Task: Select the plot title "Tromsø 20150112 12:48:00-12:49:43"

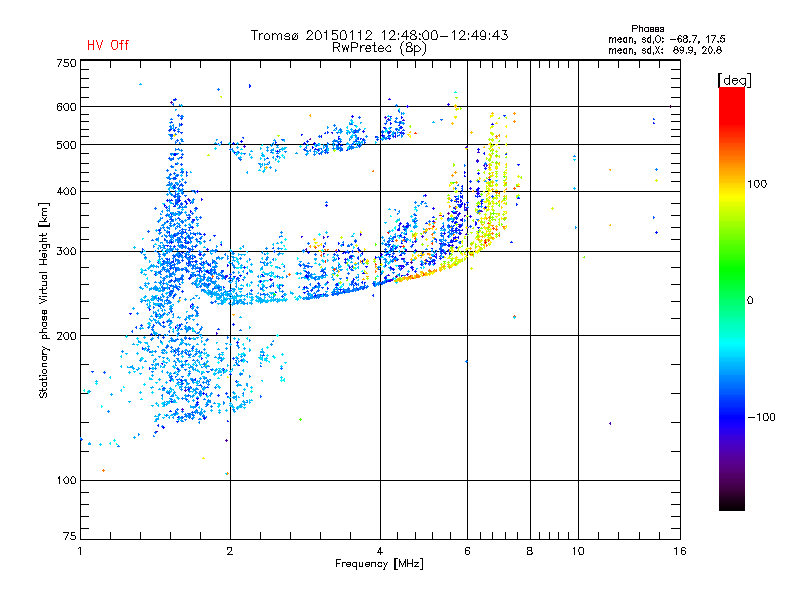Action: tap(379, 35)
